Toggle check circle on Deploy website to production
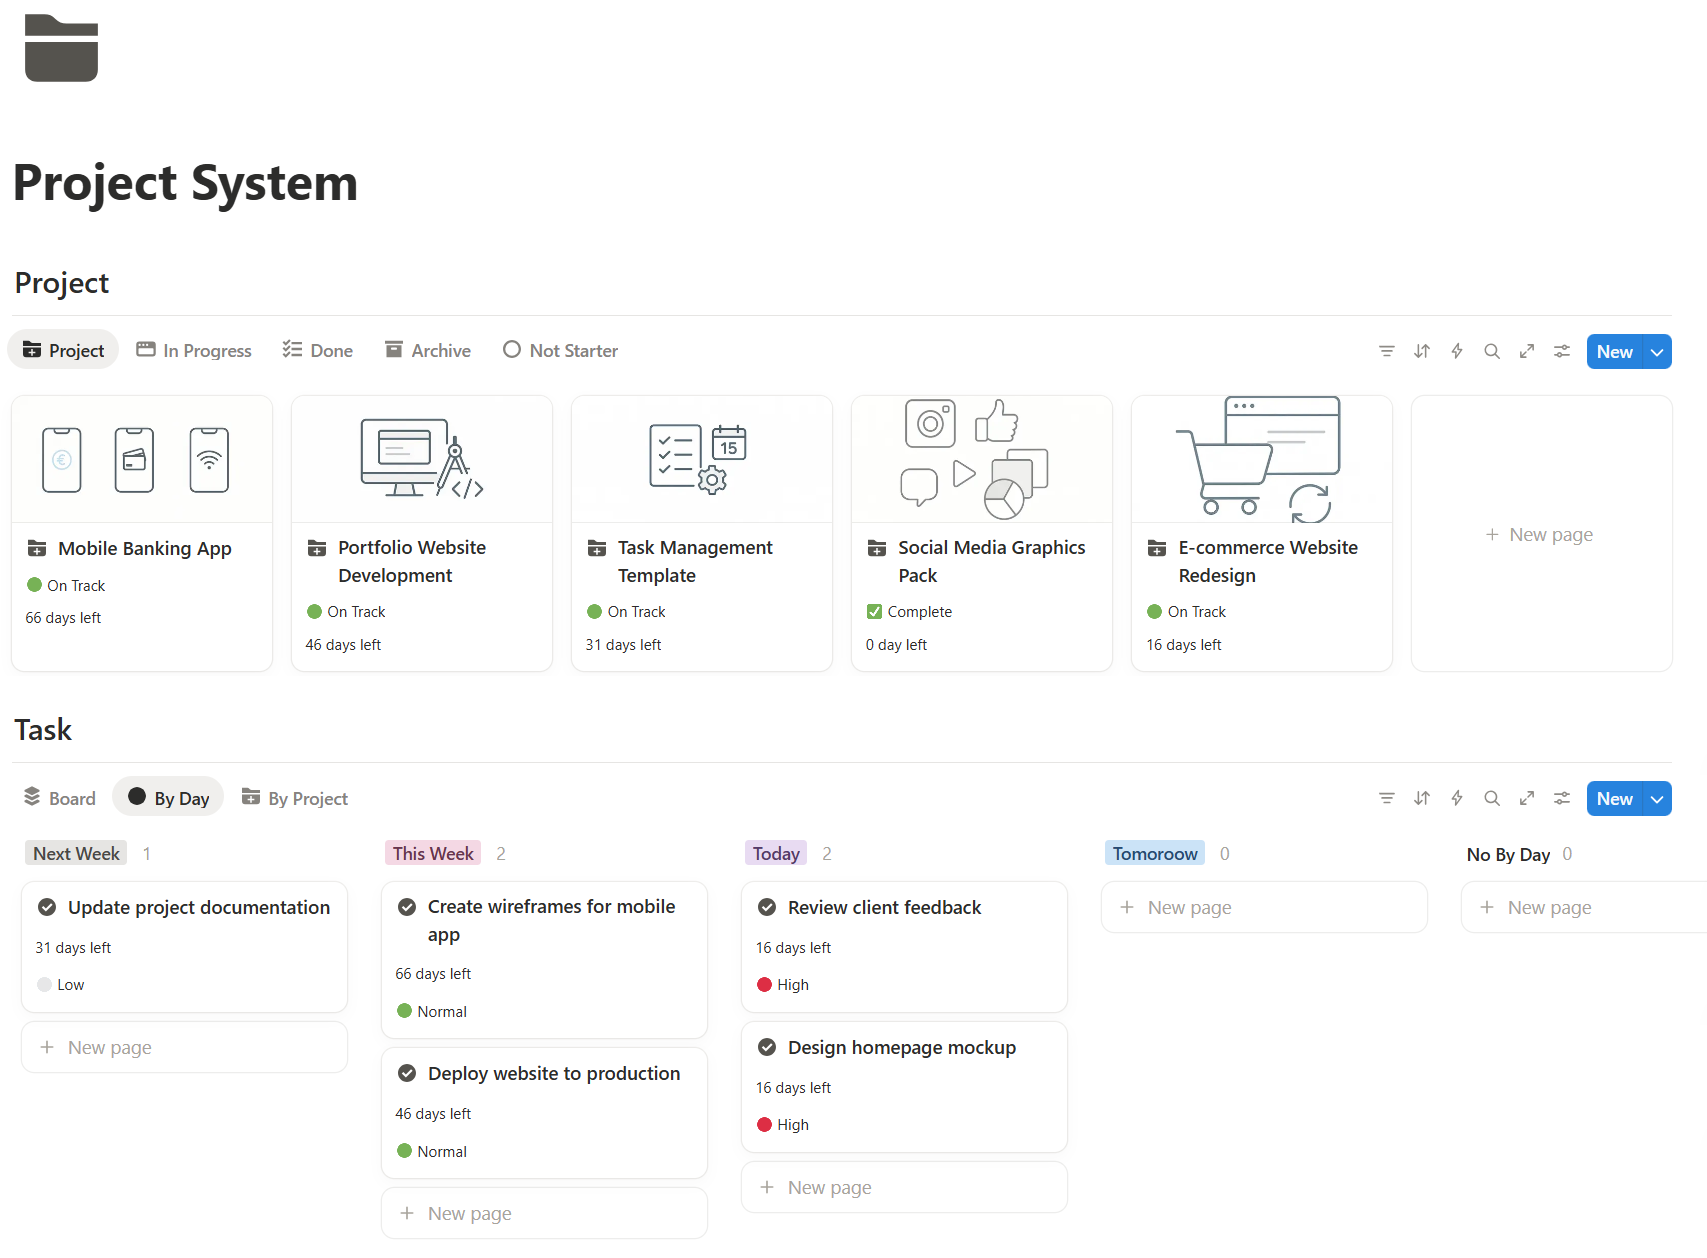Image resolution: width=1707 pixels, height=1258 pixels. tap(407, 1073)
